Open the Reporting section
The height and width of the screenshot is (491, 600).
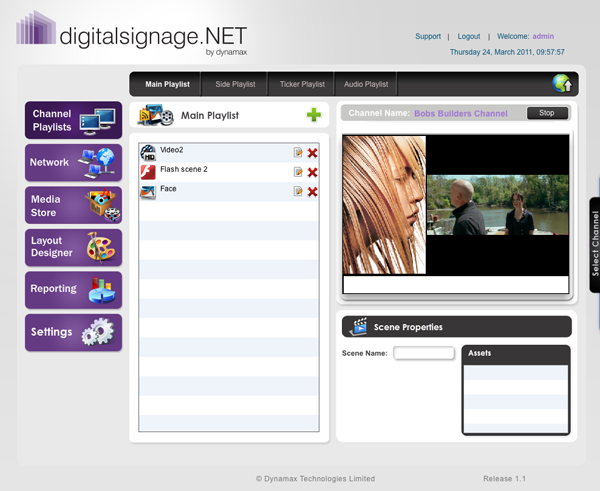[x=73, y=290]
